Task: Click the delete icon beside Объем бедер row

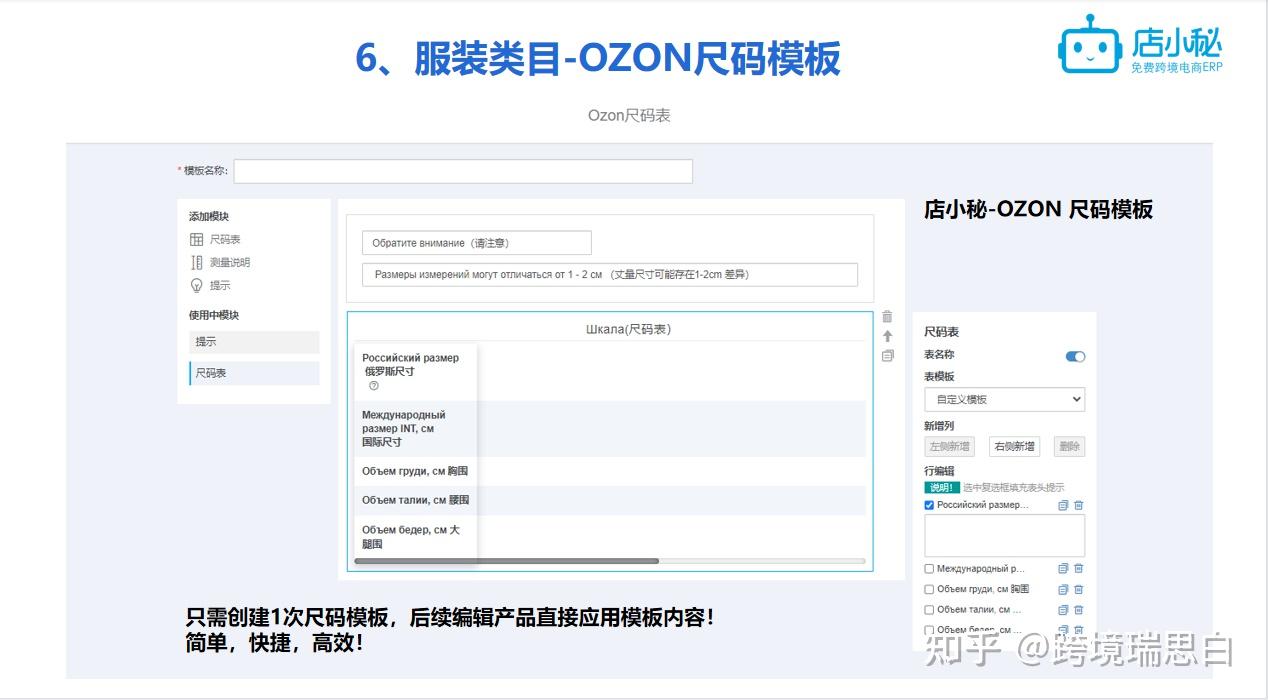Action: point(1079,629)
